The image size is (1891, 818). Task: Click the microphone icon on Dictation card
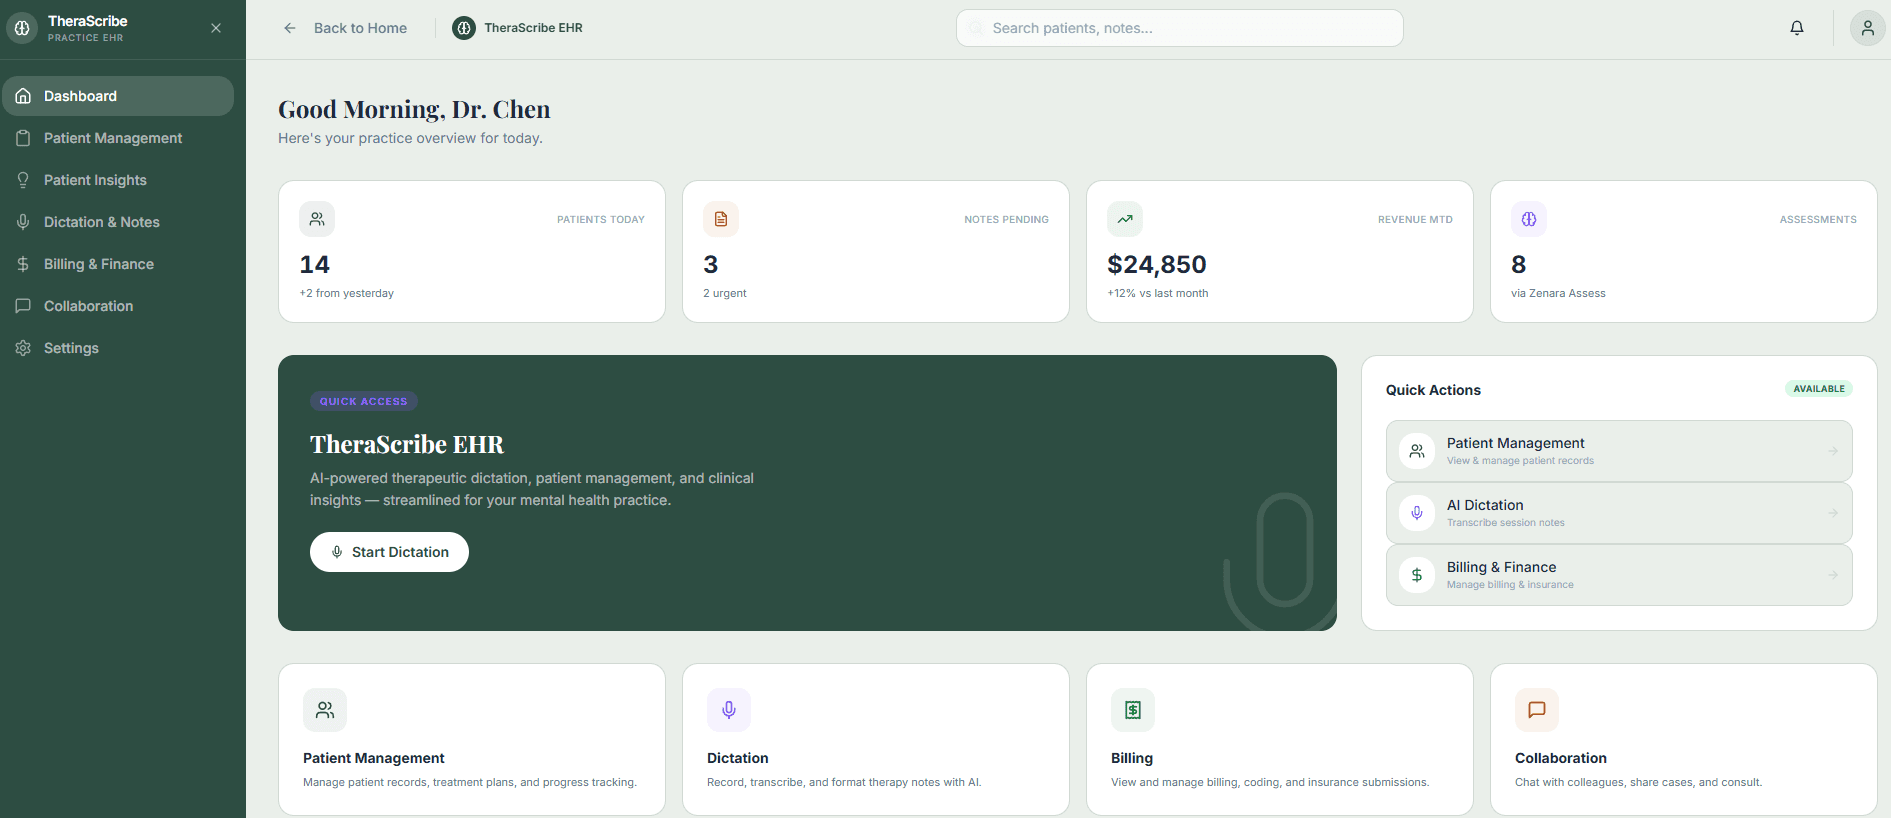(x=729, y=710)
